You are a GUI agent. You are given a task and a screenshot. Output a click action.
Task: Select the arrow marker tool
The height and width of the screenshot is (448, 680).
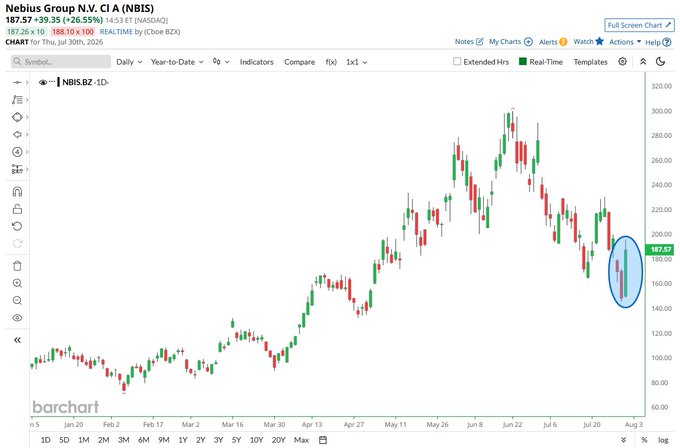[17, 134]
